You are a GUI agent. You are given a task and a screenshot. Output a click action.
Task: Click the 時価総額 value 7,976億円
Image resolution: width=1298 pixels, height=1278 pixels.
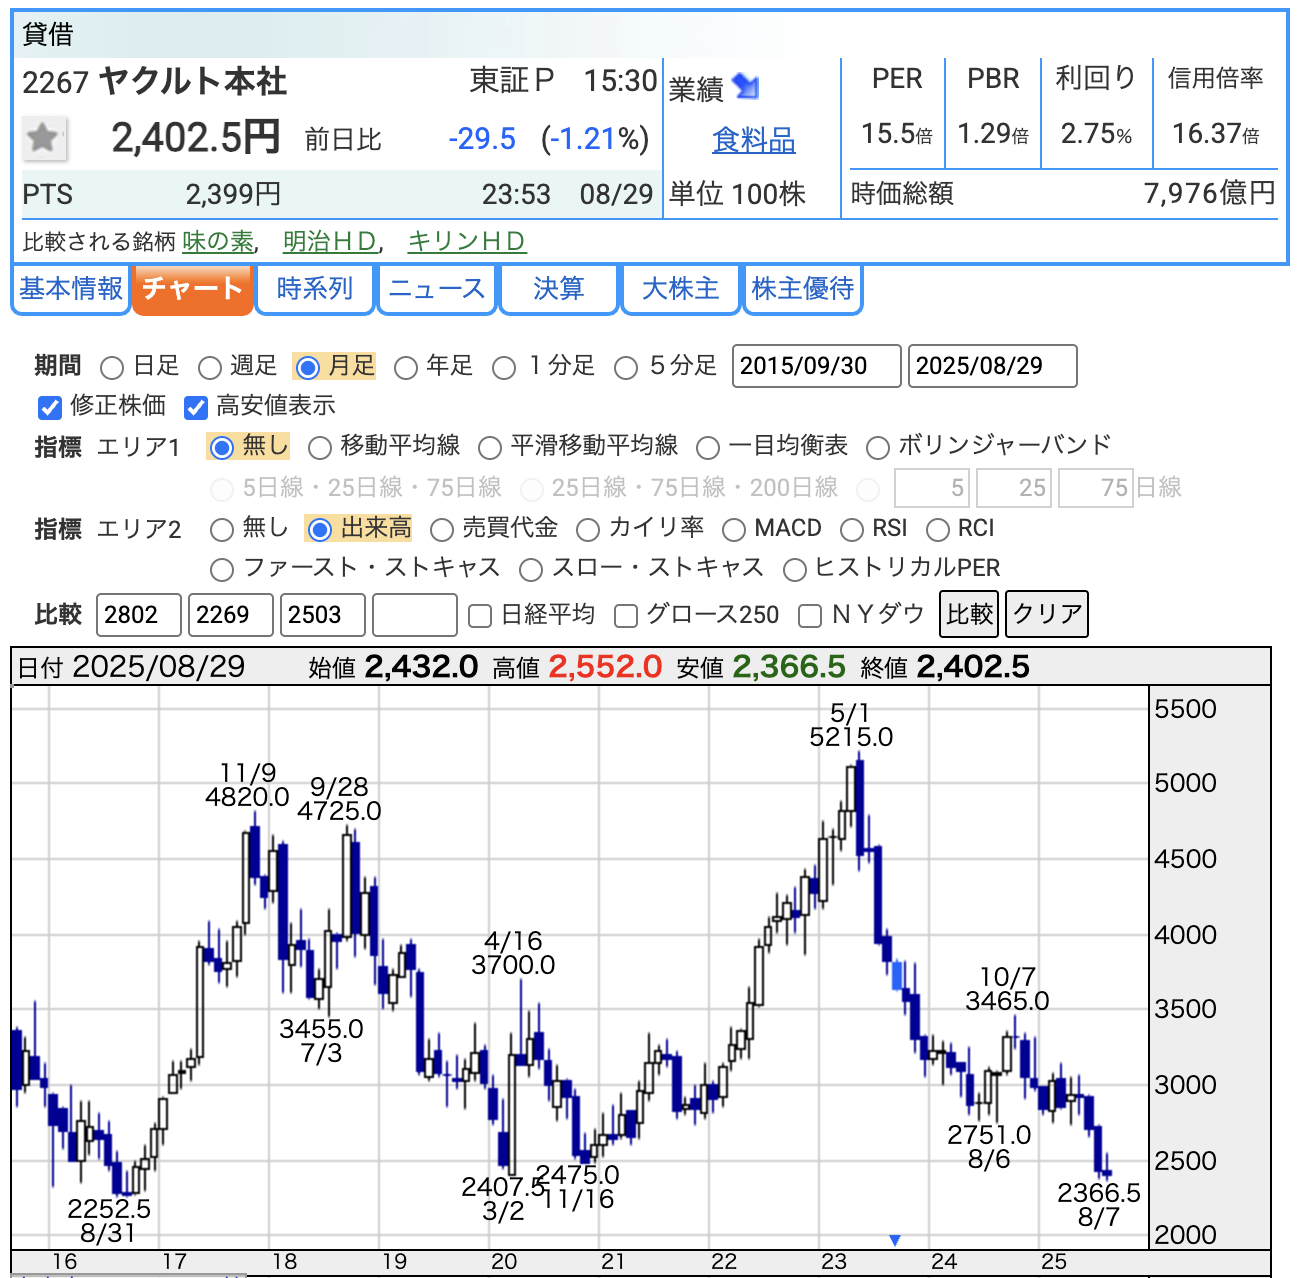pos(1210,193)
